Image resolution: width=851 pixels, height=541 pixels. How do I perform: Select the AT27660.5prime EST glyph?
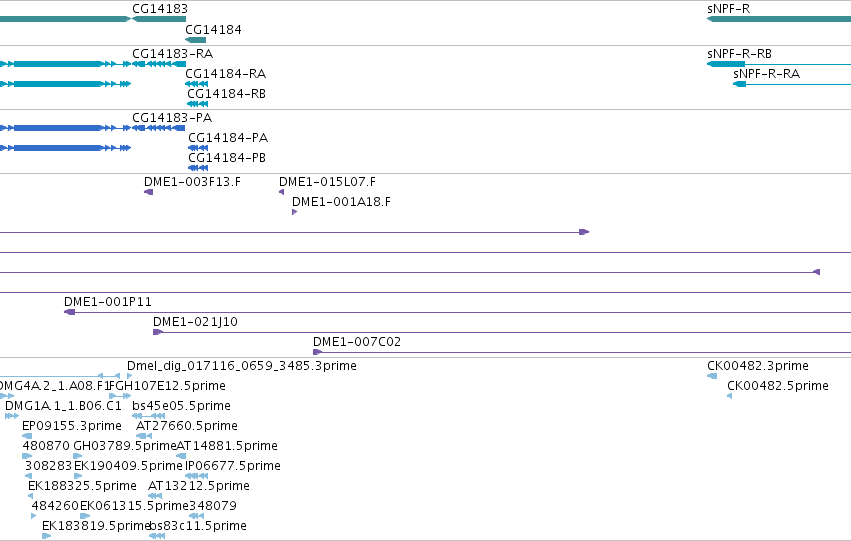click(x=144, y=436)
